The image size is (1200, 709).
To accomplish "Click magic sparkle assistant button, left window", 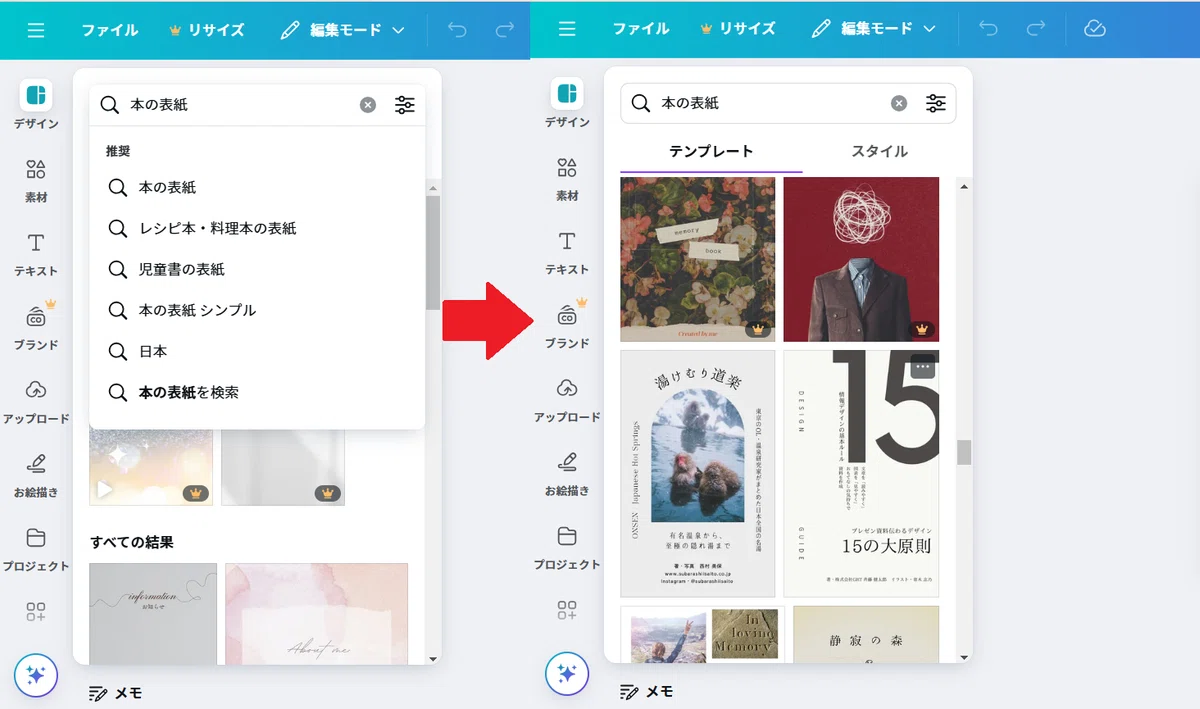I will pos(36,675).
